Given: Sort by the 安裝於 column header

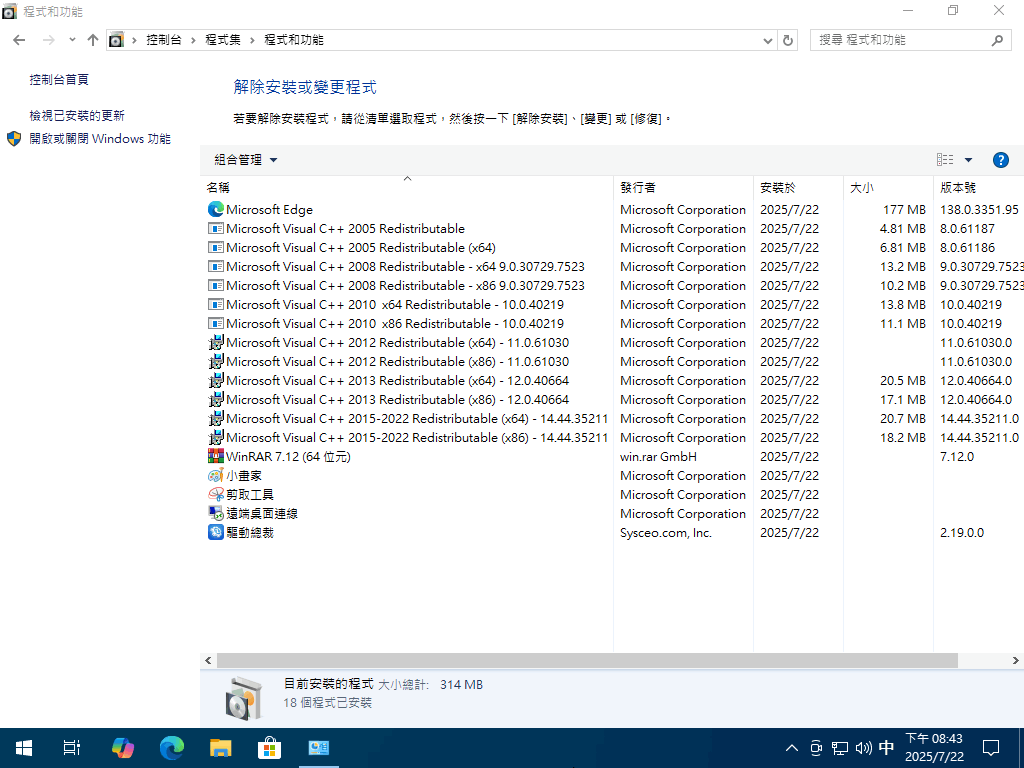Looking at the screenshot, I should pyautogui.click(x=798, y=187).
